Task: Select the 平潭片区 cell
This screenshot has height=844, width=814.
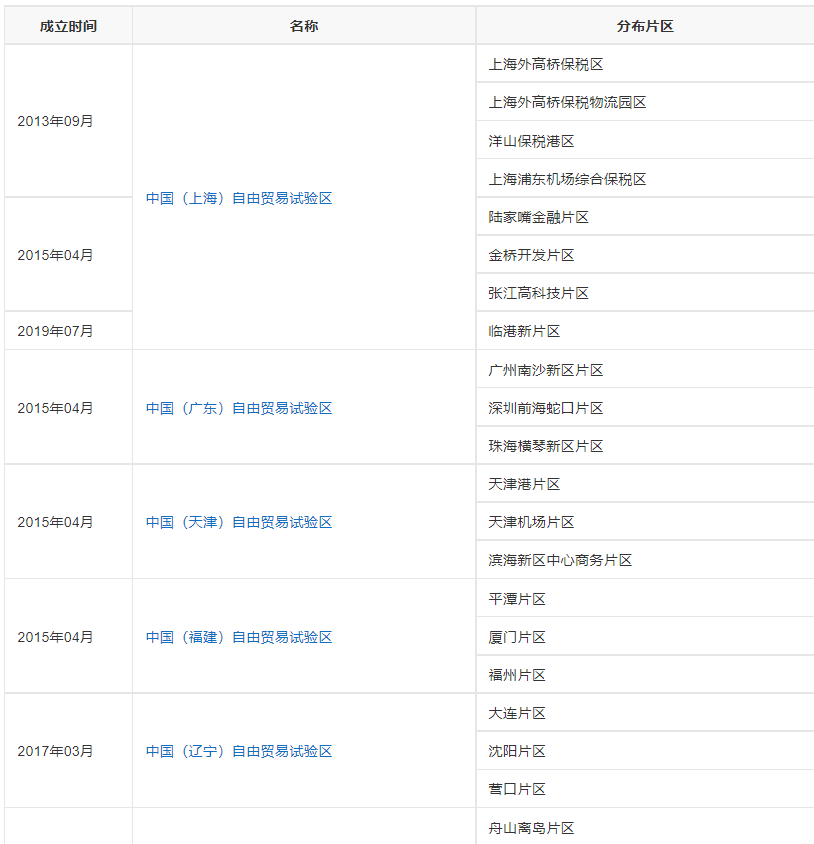Action: [517, 599]
